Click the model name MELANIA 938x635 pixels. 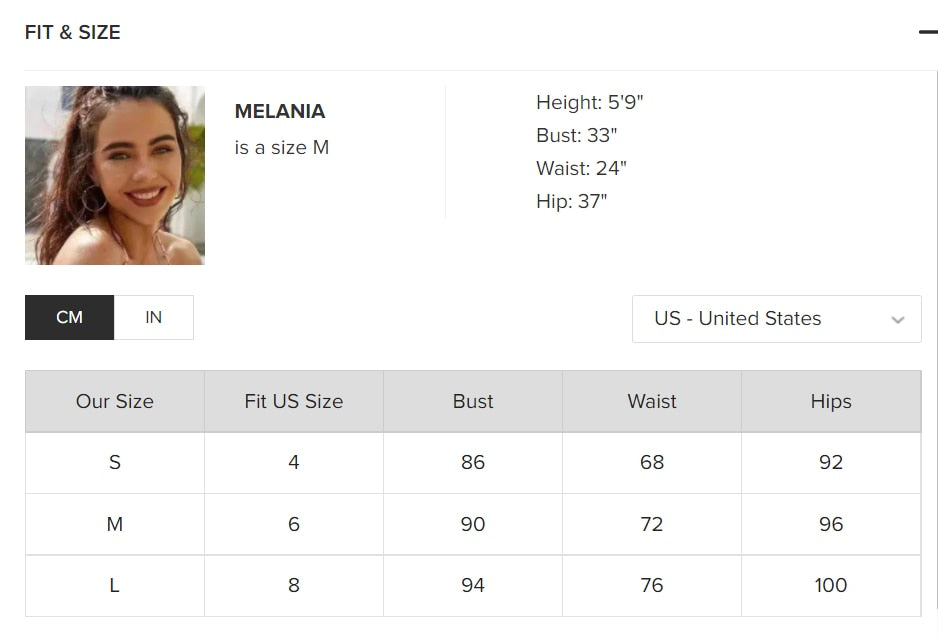tap(280, 111)
